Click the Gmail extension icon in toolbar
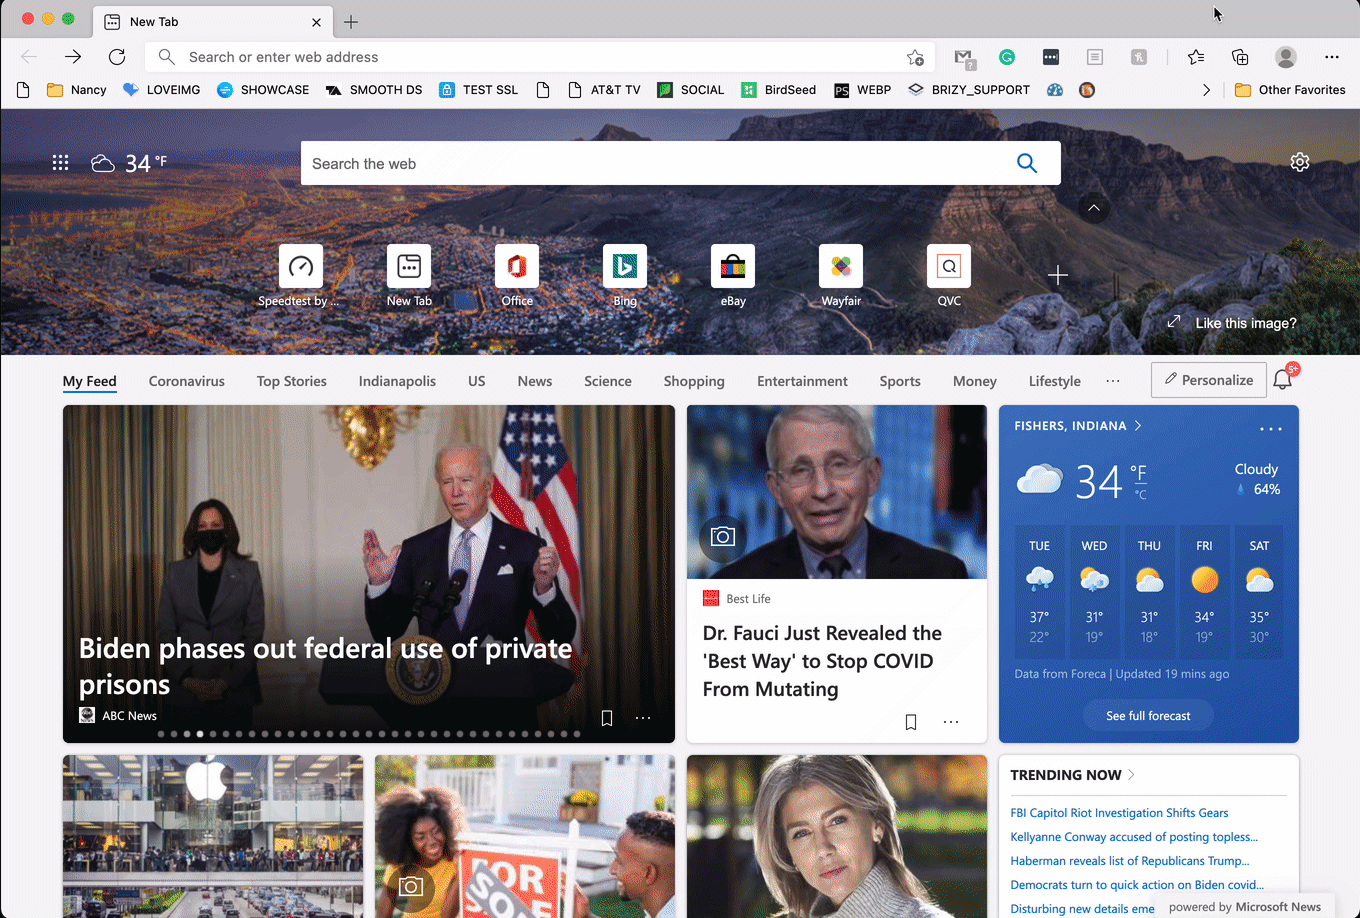The image size is (1360, 918). (x=963, y=57)
